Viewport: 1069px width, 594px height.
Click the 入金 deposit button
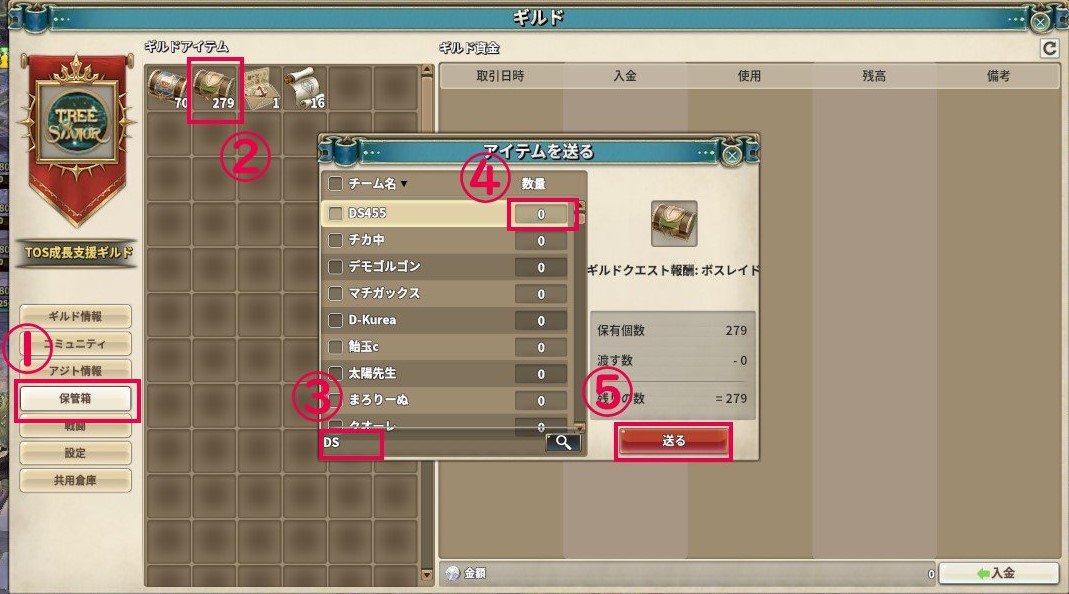tap(999, 574)
